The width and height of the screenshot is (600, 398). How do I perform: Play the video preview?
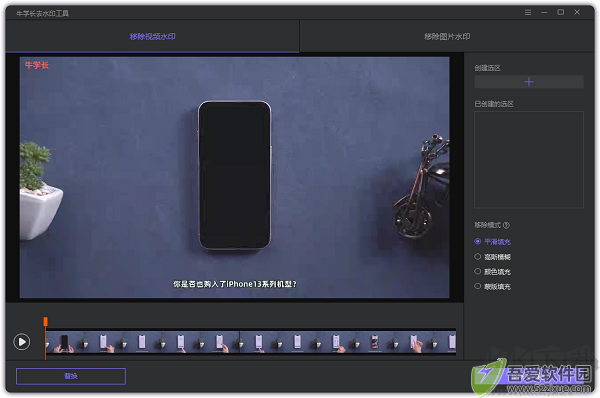click(x=21, y=342)
